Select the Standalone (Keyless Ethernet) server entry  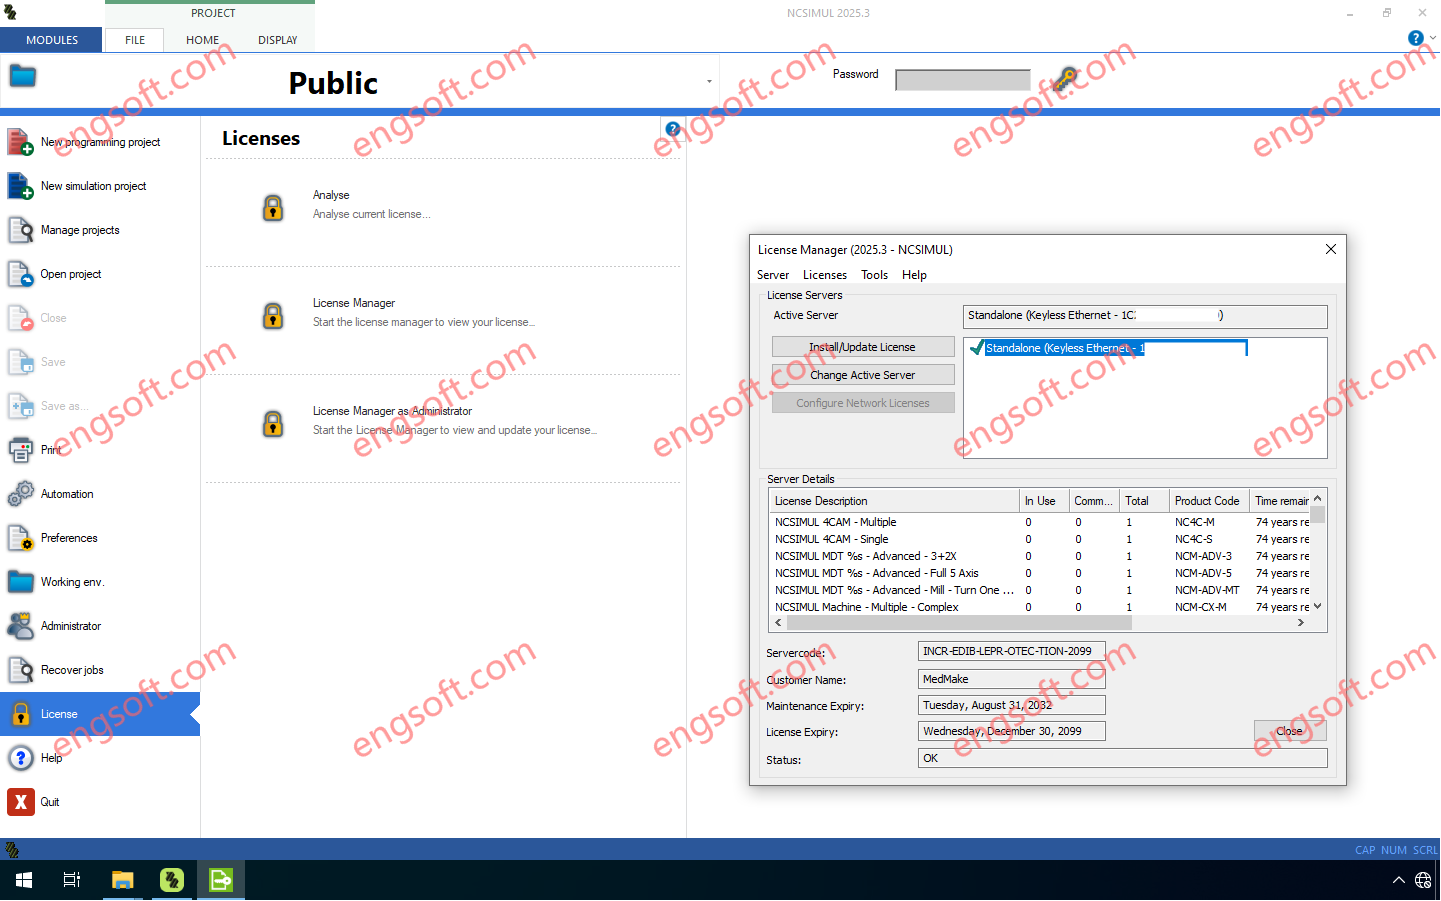pyautogui.click(x=1107, y=348)
